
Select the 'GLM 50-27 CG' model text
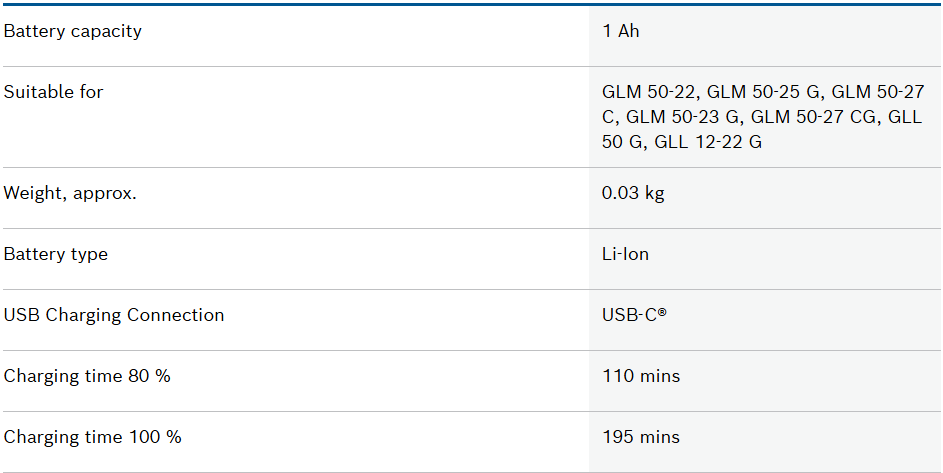(x=814, y=117)
